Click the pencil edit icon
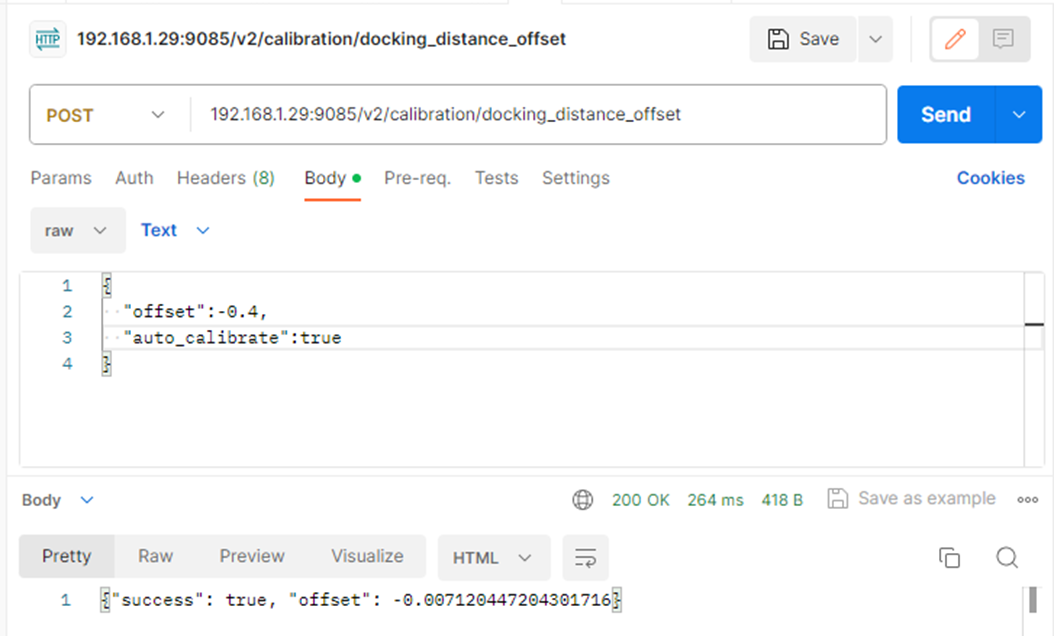The image size is (1054, 636). (x=955, y=39)
